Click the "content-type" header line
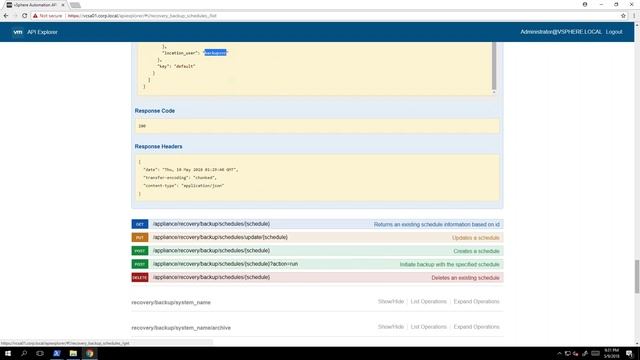Viewport: 640px width, 360px height. tap(184, 185)
